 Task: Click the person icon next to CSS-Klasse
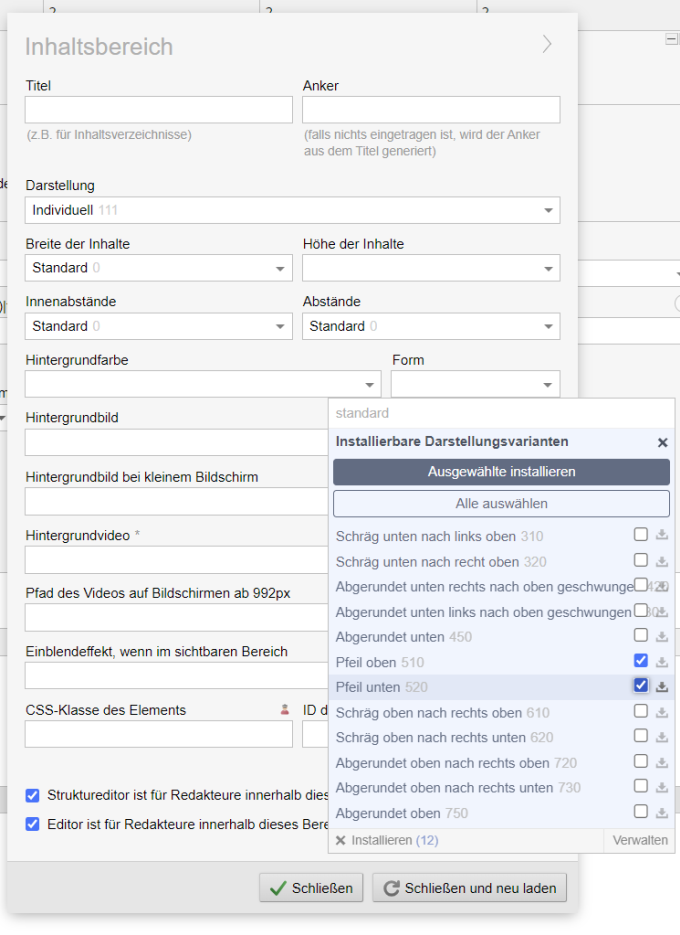(284, 710)
